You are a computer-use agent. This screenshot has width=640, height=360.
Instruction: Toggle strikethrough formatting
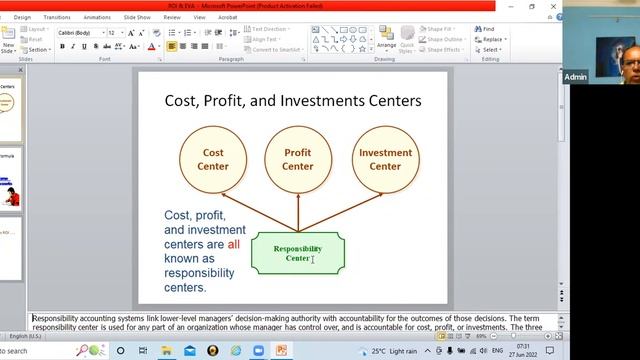click(x=107, y=47)
